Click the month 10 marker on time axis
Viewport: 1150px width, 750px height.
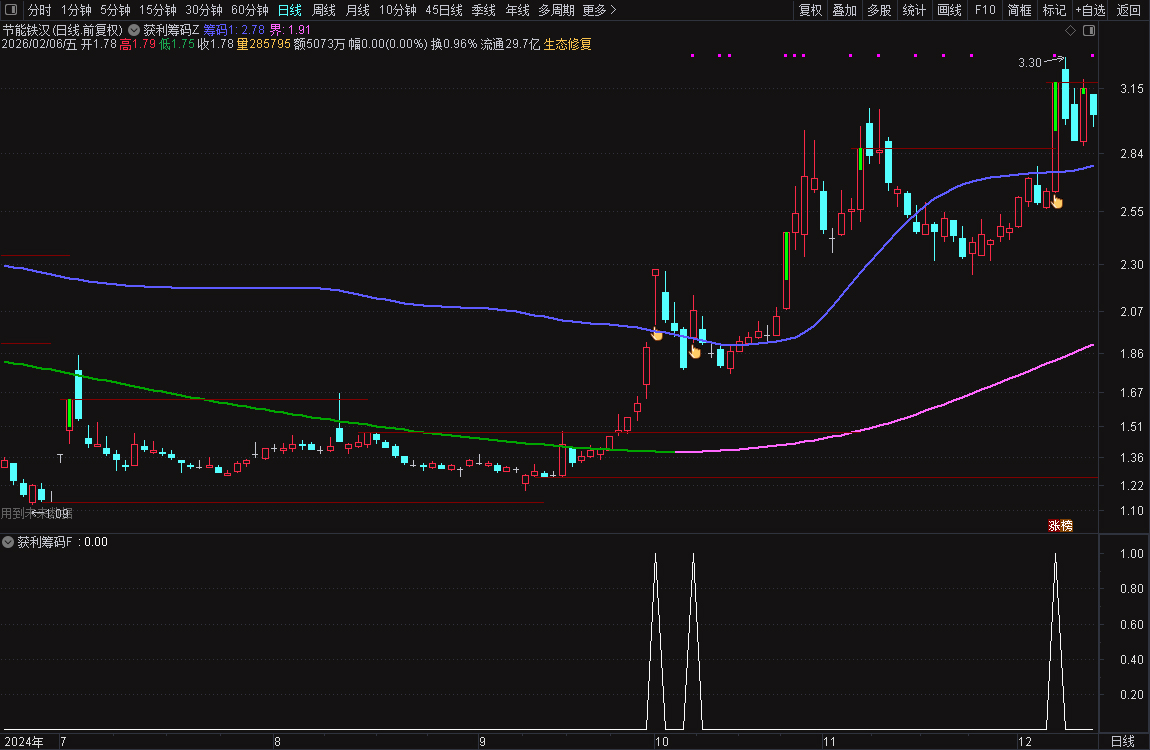click(662, 741)
